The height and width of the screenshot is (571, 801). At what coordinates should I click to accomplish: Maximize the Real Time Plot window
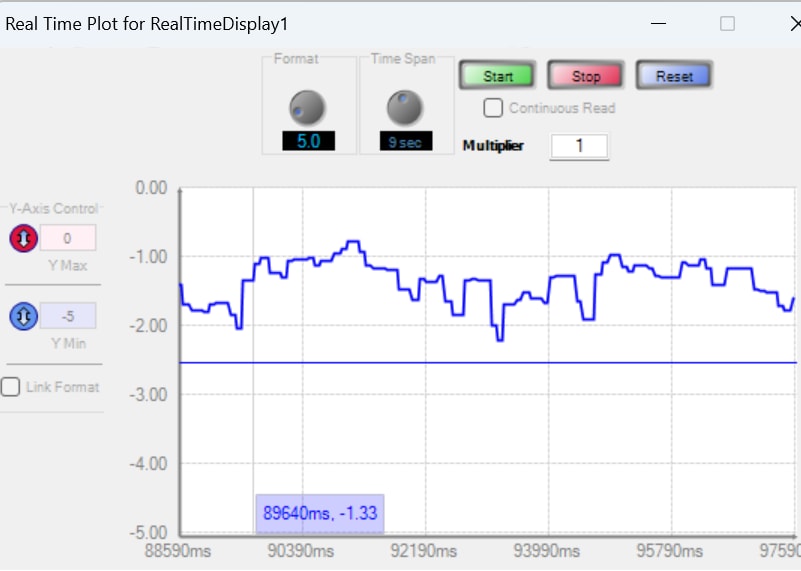click(x=727, y=23)
